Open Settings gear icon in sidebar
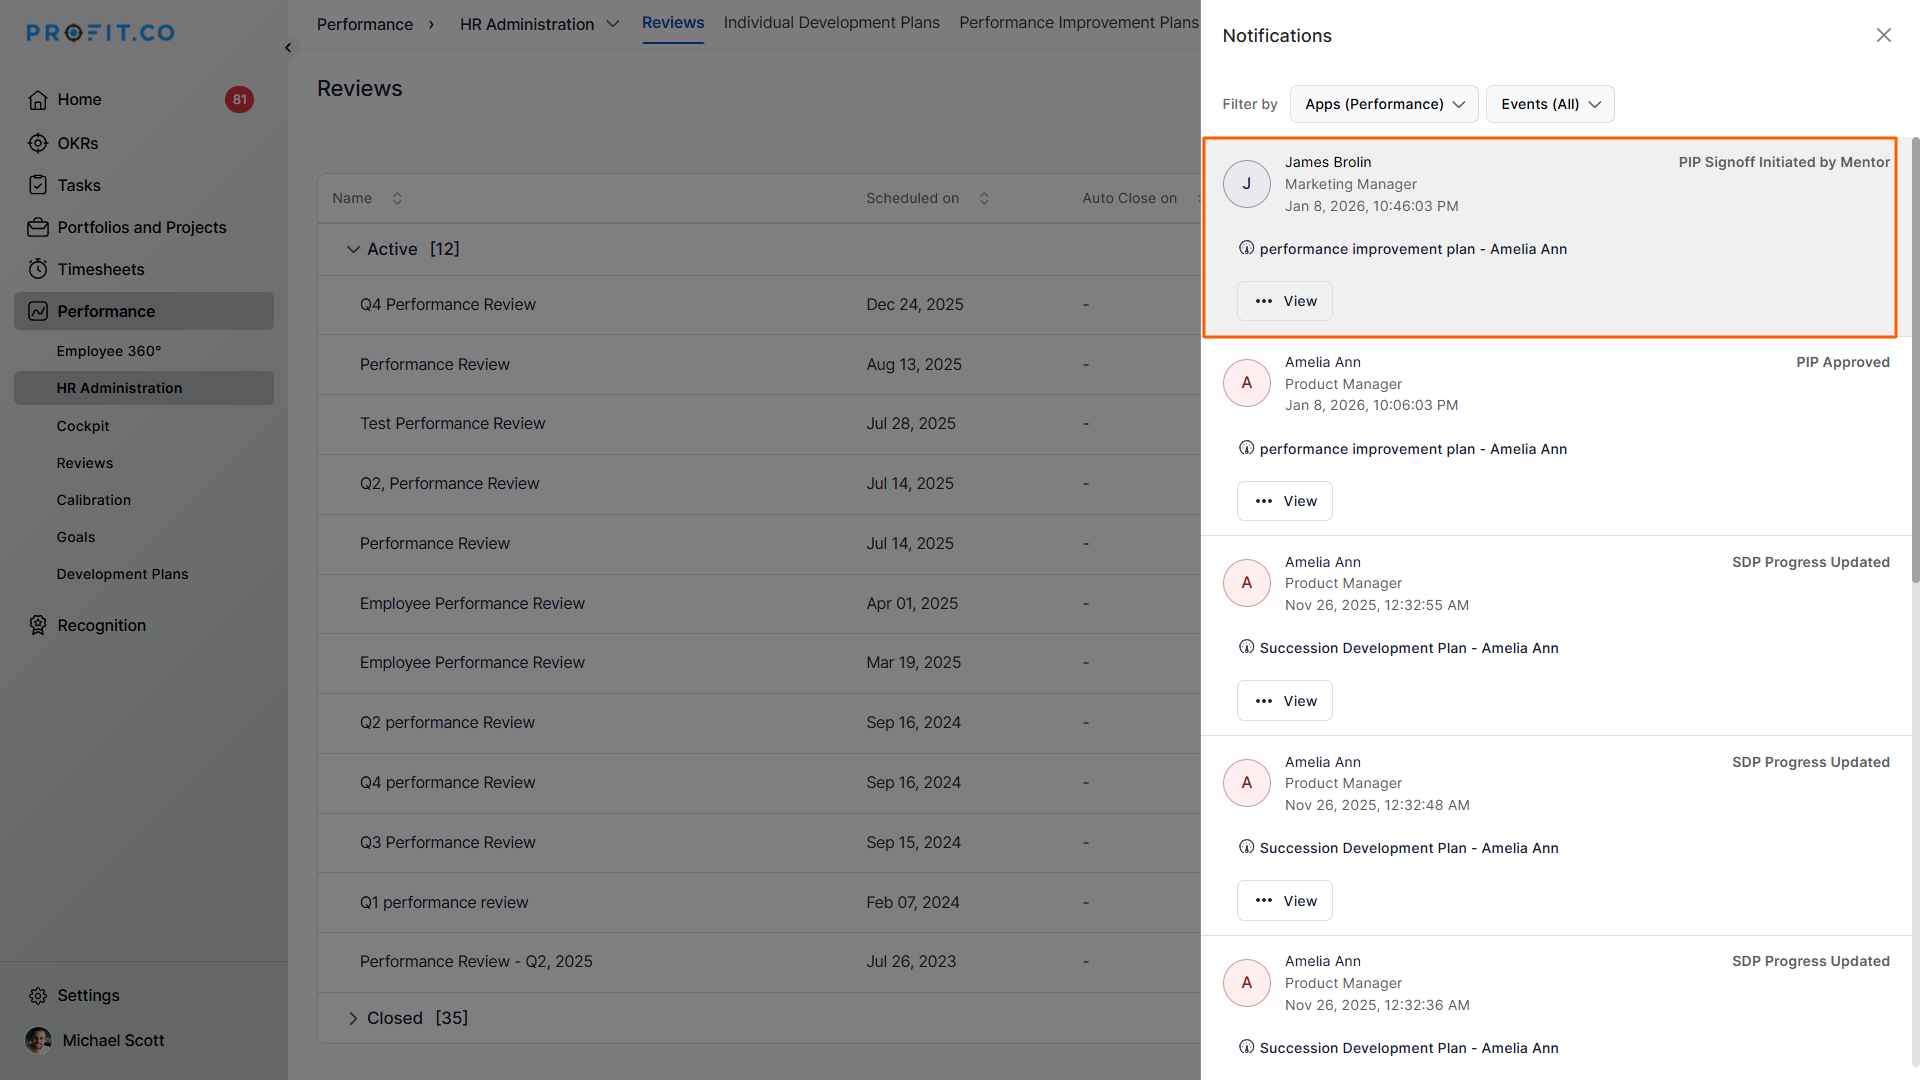The width and height of the screenshot is (1920, 1080). point(38,996)
